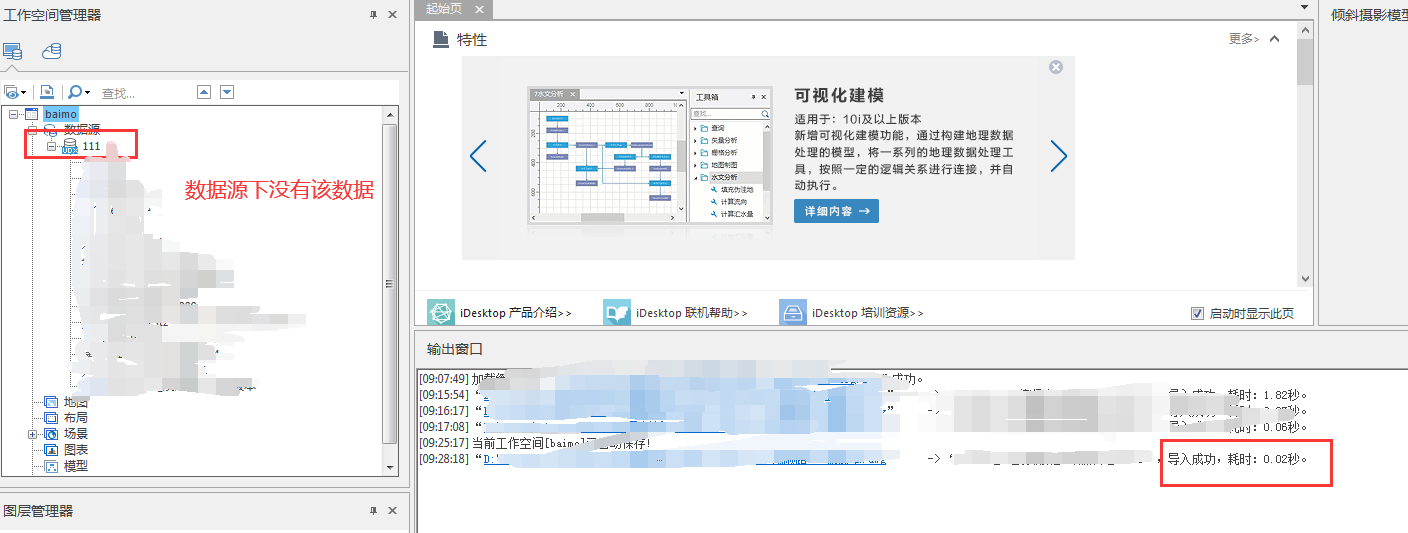
Task: Collapse the 数据源 tree node
Action: click(x=33, y=130)
